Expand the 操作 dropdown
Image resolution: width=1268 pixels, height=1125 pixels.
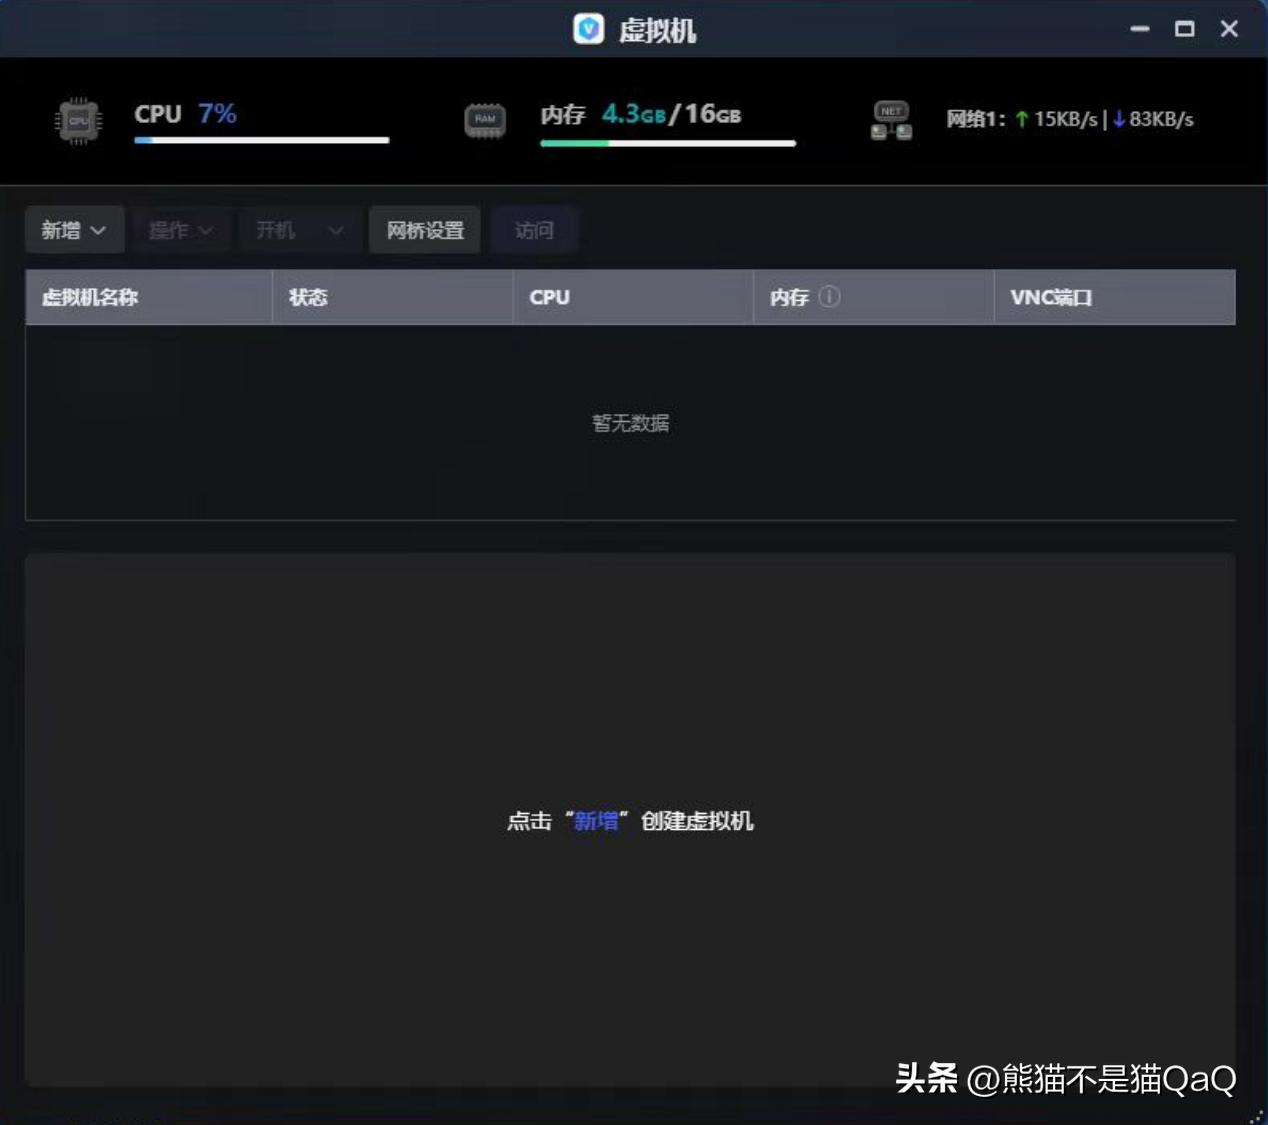tap(181, 230)
